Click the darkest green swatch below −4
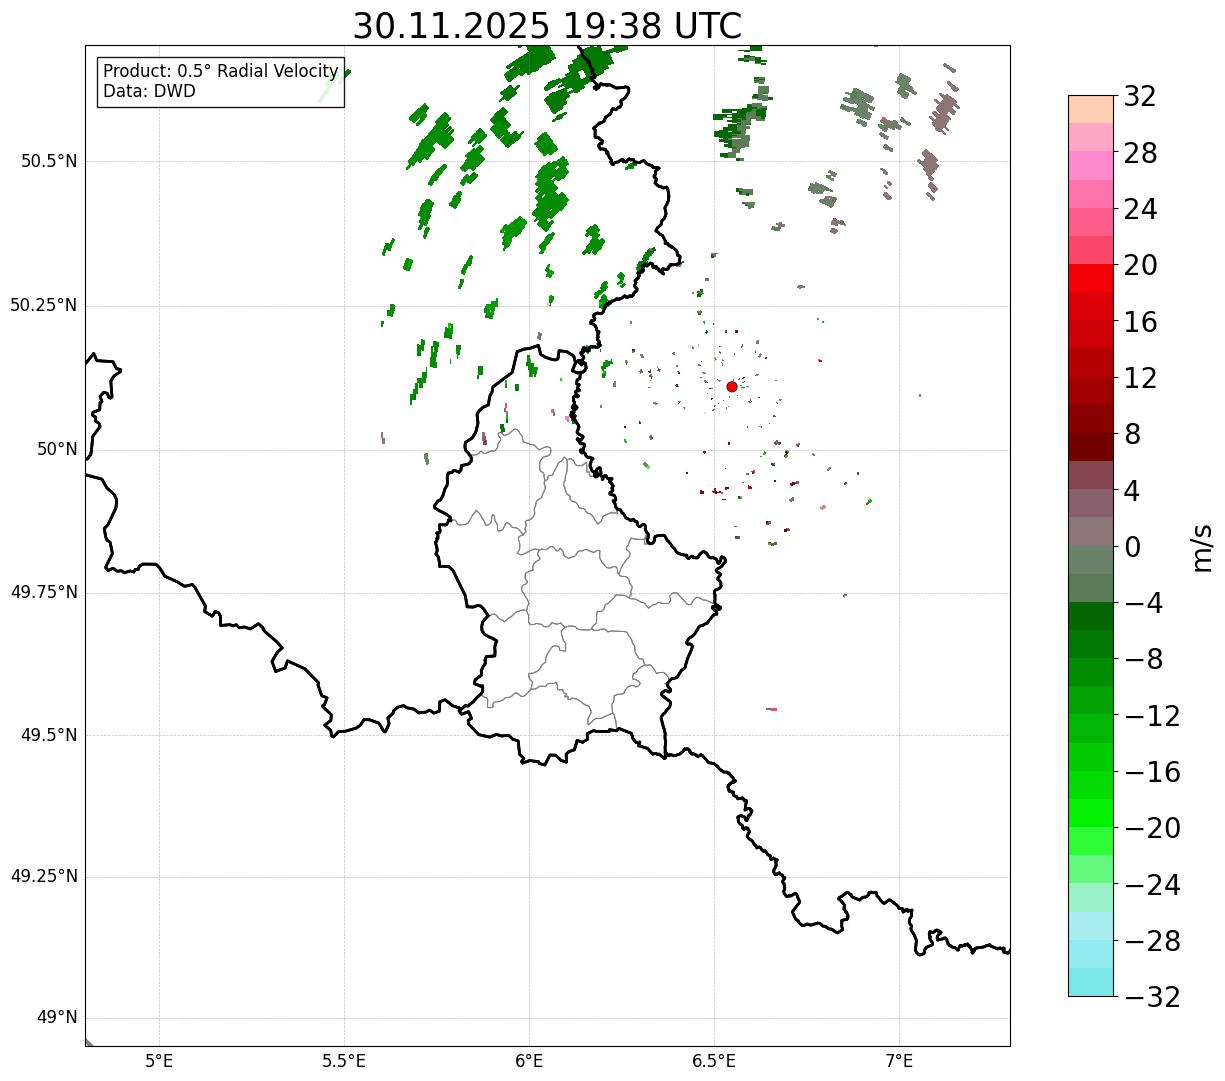Viewport: 1225px width, 1081px height. point(1091,617)
